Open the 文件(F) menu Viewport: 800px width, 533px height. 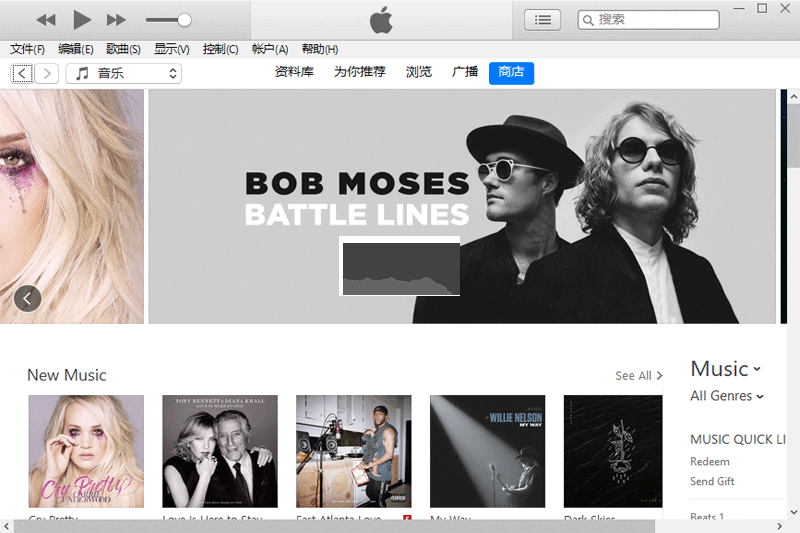click(27, 49)
